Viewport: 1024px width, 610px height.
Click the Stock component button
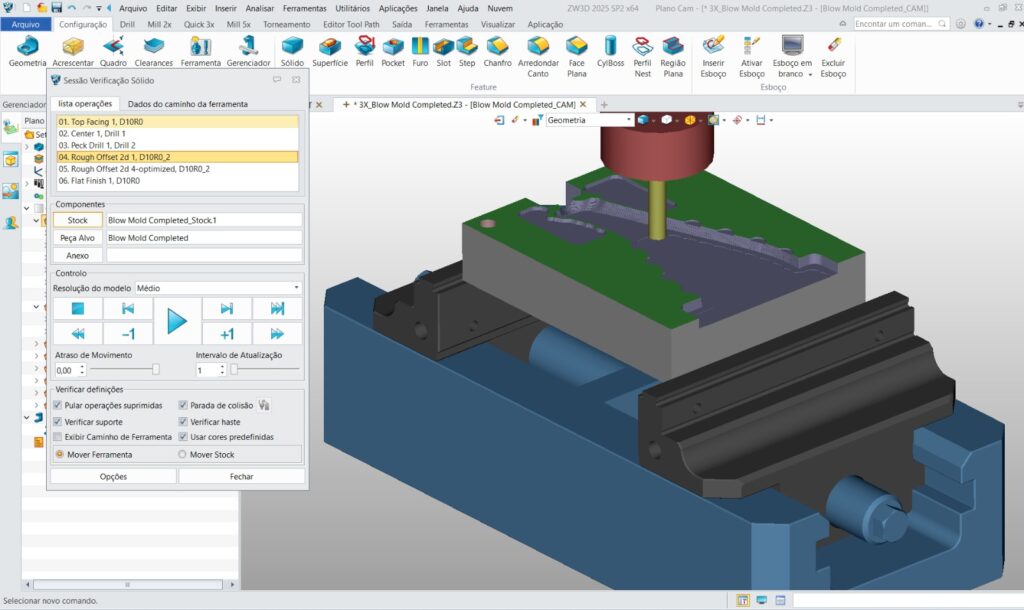click(78, 220)
